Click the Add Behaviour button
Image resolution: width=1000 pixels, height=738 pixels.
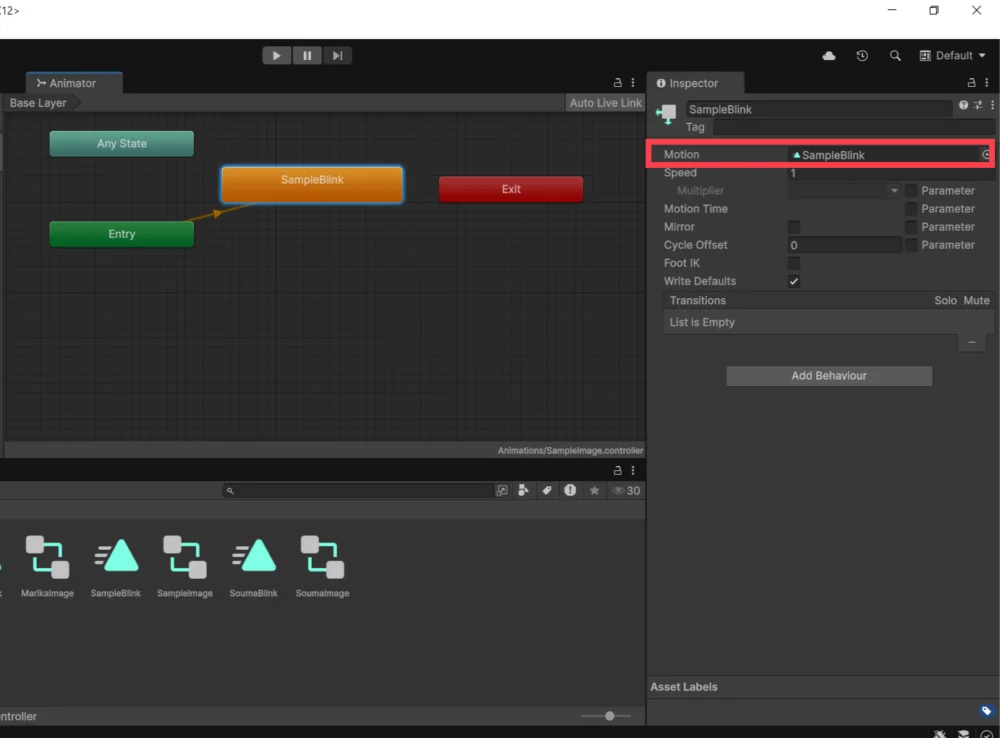click(x=829, y=376)
